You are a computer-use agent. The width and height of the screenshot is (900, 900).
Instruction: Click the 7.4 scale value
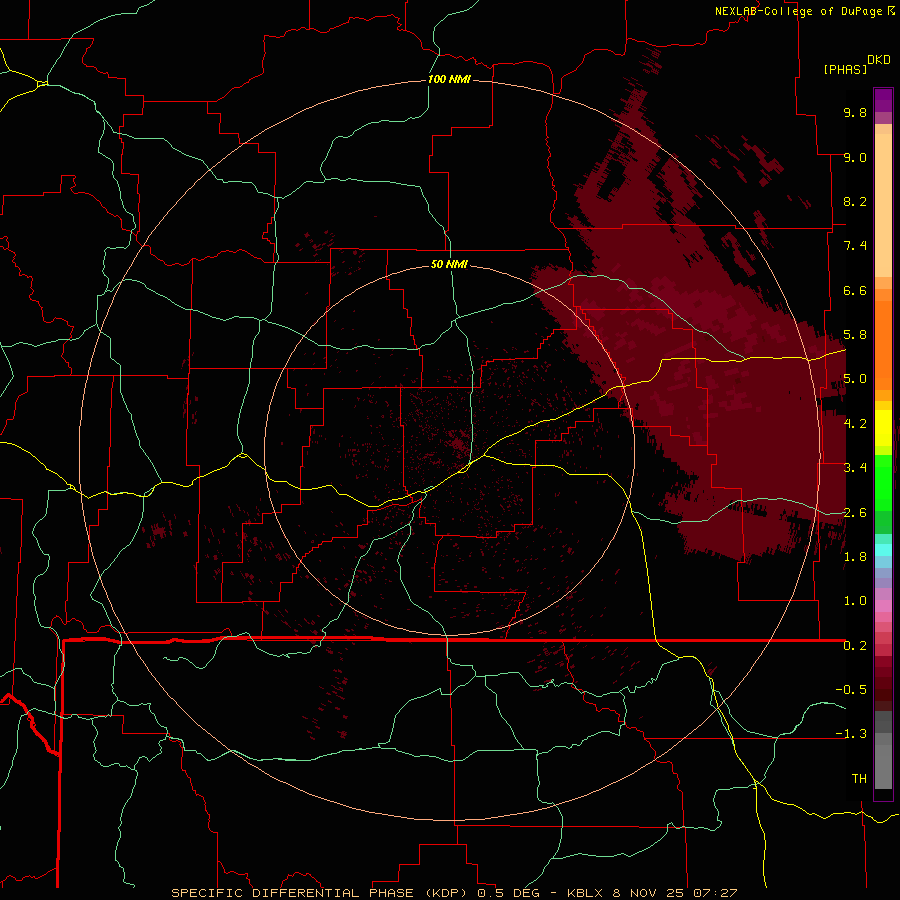pyautogui.click(x=855, y=246)
